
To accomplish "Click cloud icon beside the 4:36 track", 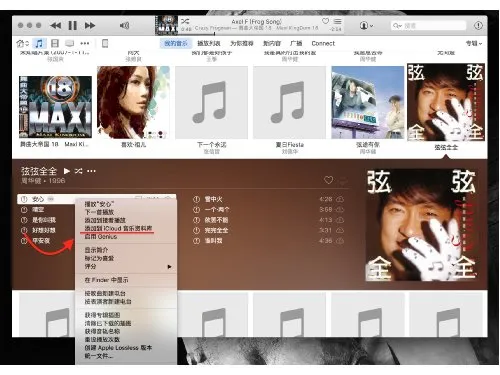I will pos(340,241).
